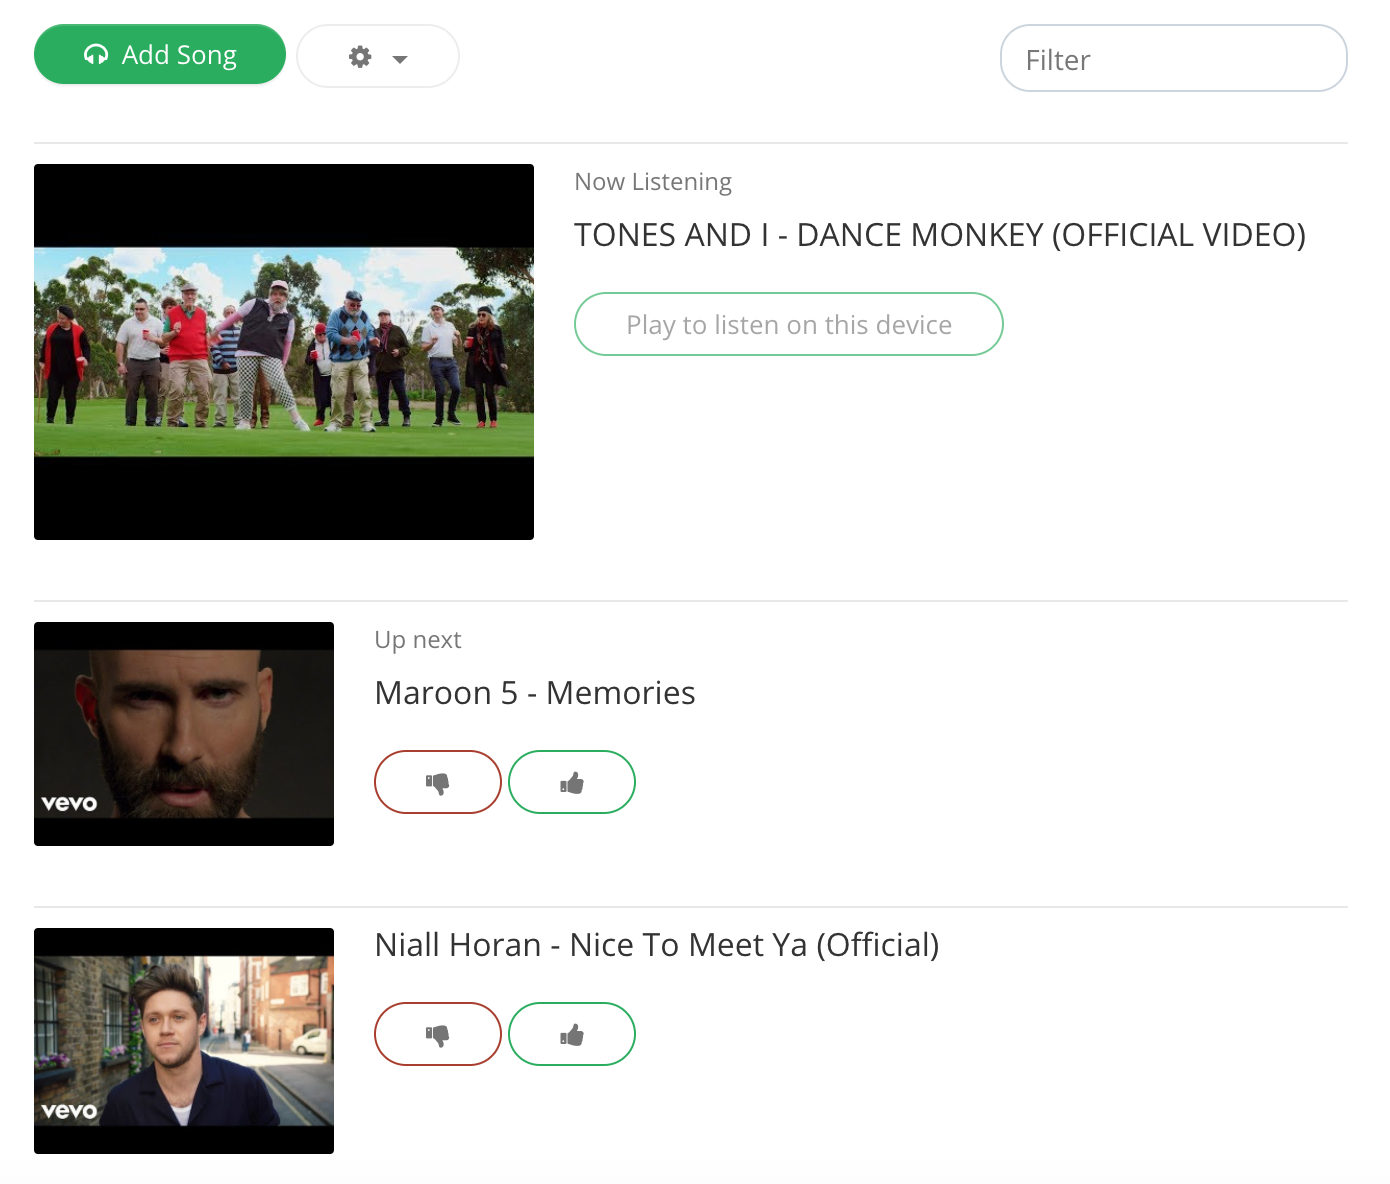The image size is (1390, 1184).
Task: Focus the Filter input field
Action: (x=1174, y=59)
